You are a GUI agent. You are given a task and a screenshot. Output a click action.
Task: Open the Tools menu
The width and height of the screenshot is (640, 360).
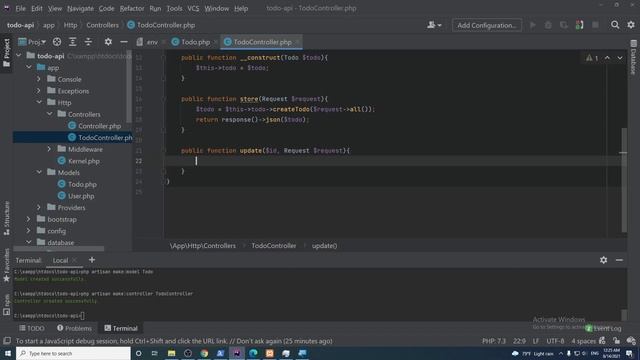tap(174, 8)
